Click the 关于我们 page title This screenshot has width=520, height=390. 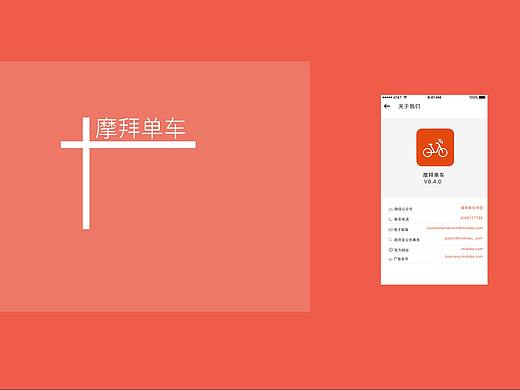tap(409, 106)
